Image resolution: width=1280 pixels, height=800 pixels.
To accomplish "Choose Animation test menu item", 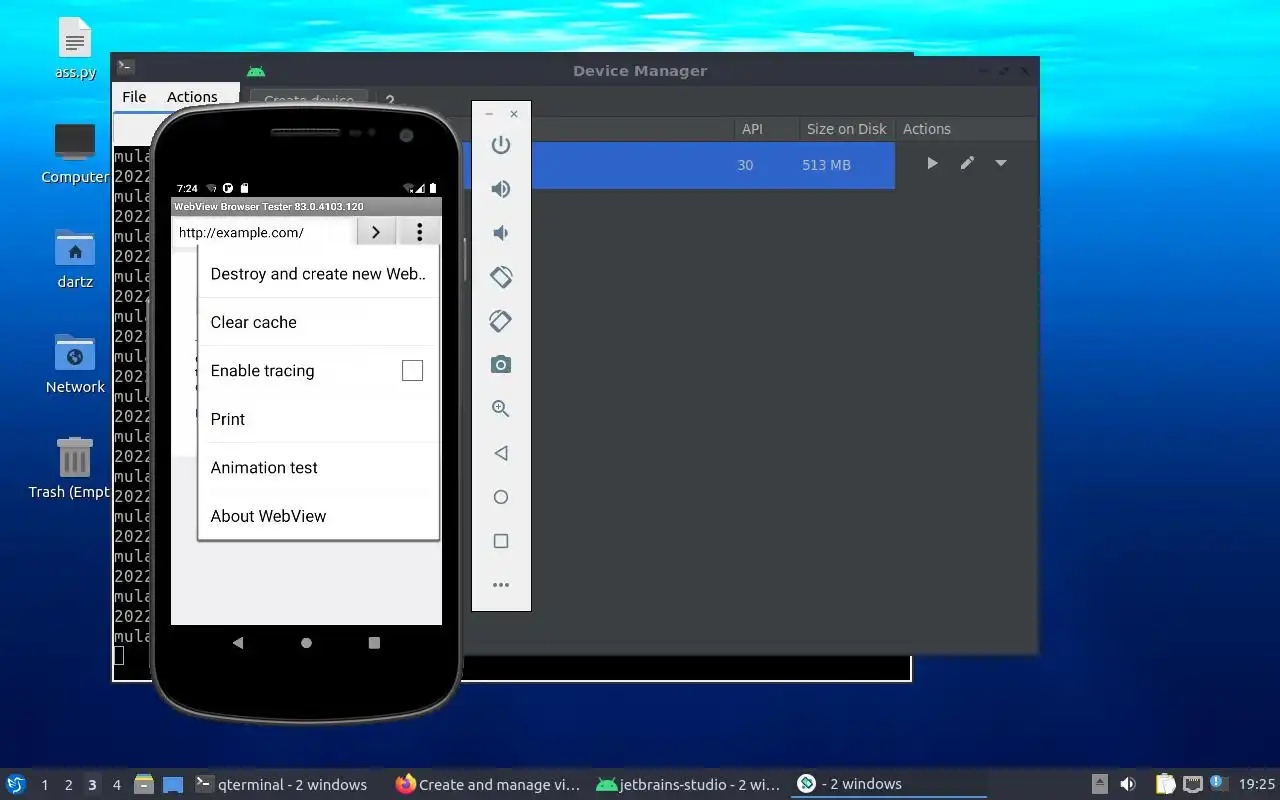I will [x=318, y=467].
